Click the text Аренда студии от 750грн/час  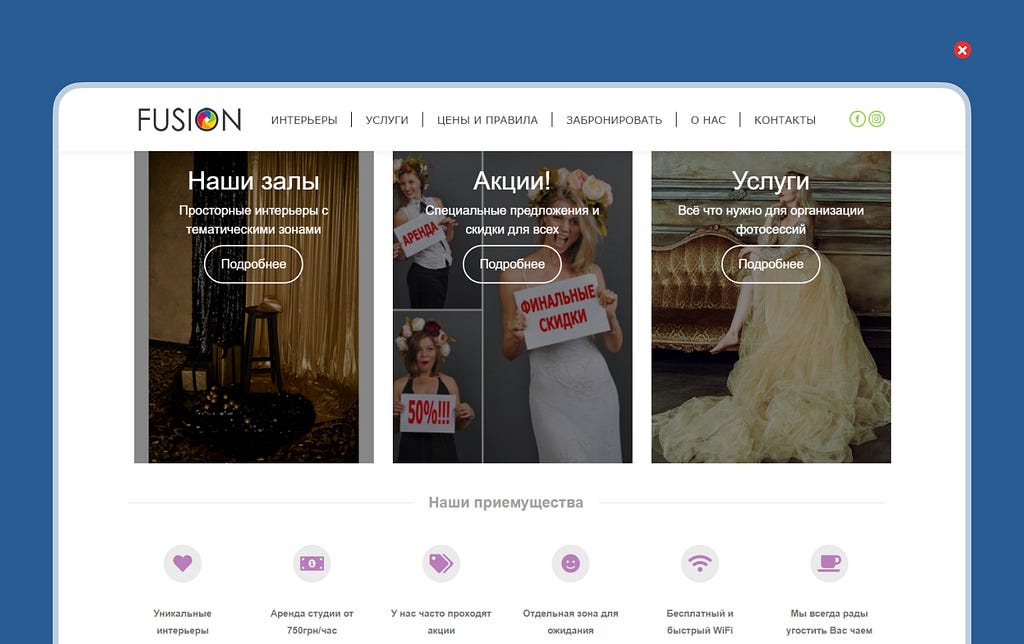click(312, 622)
